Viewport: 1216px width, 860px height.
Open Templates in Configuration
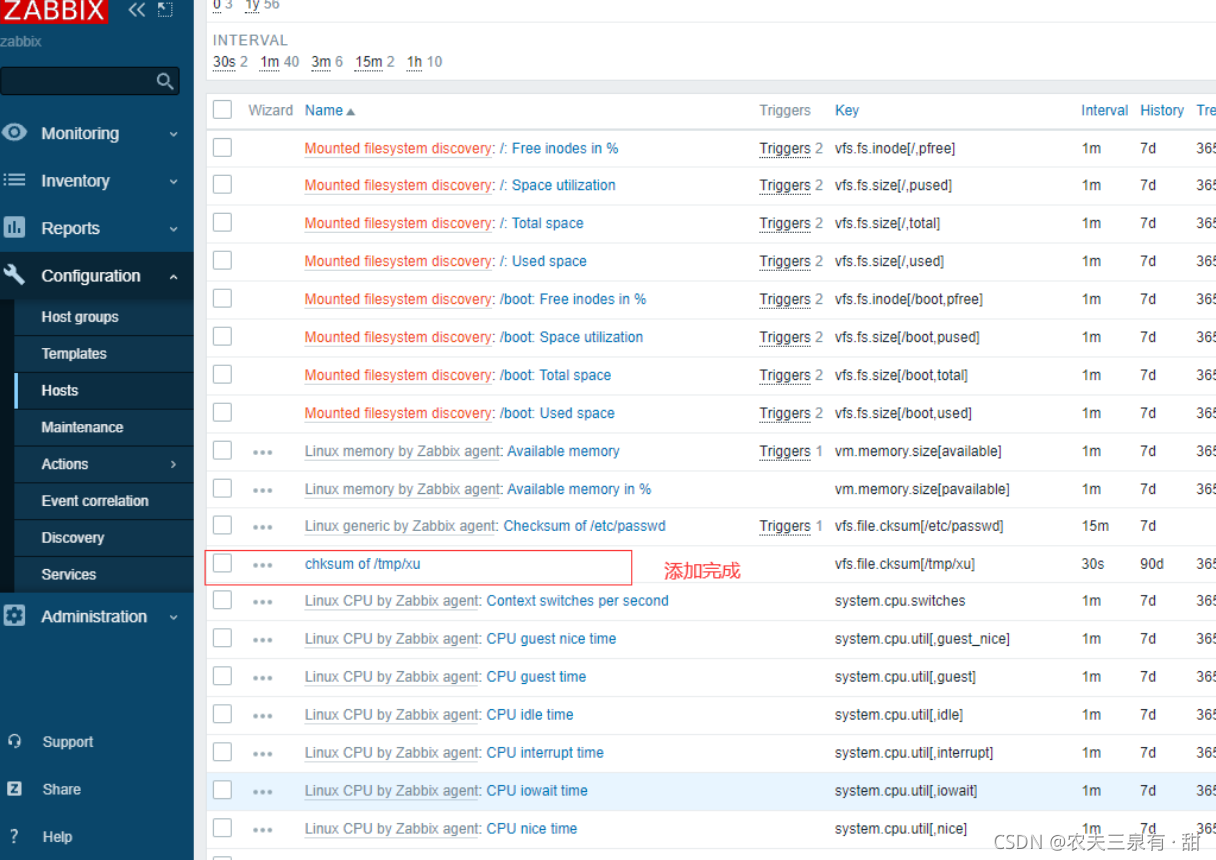point(74,353)
